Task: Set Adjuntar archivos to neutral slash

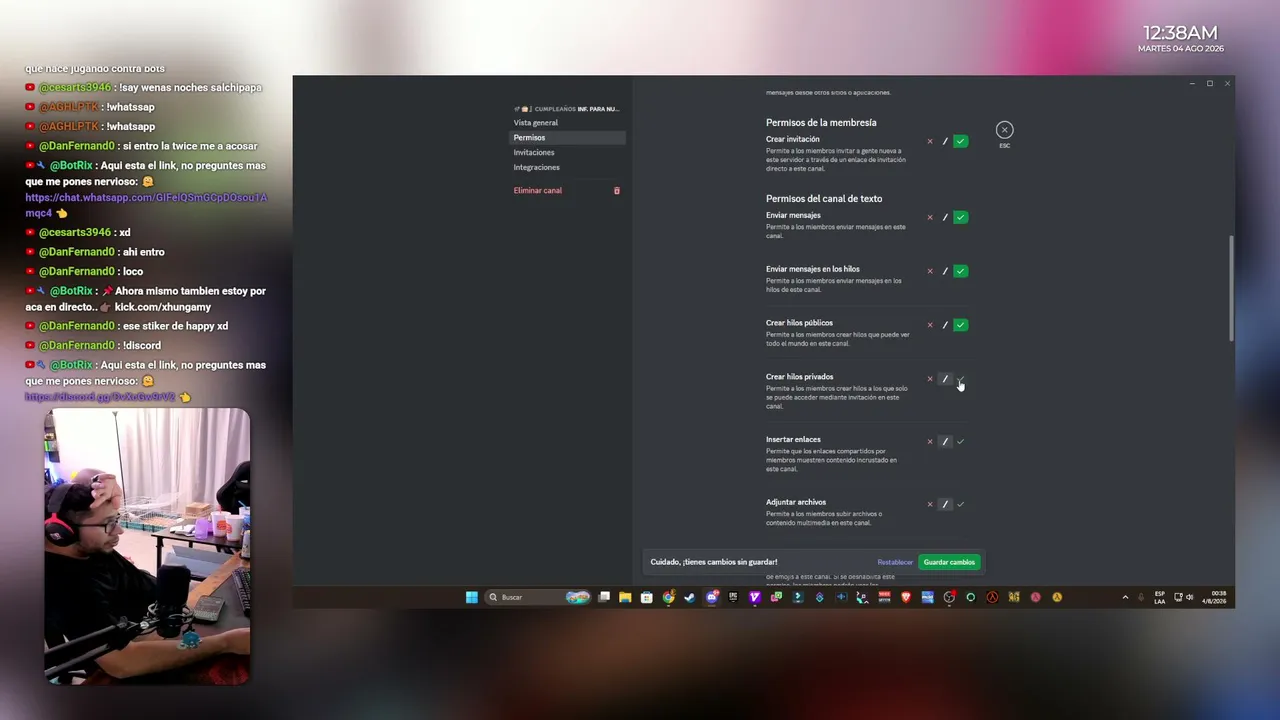Action: pyautogui.click(x=945, y=504)
